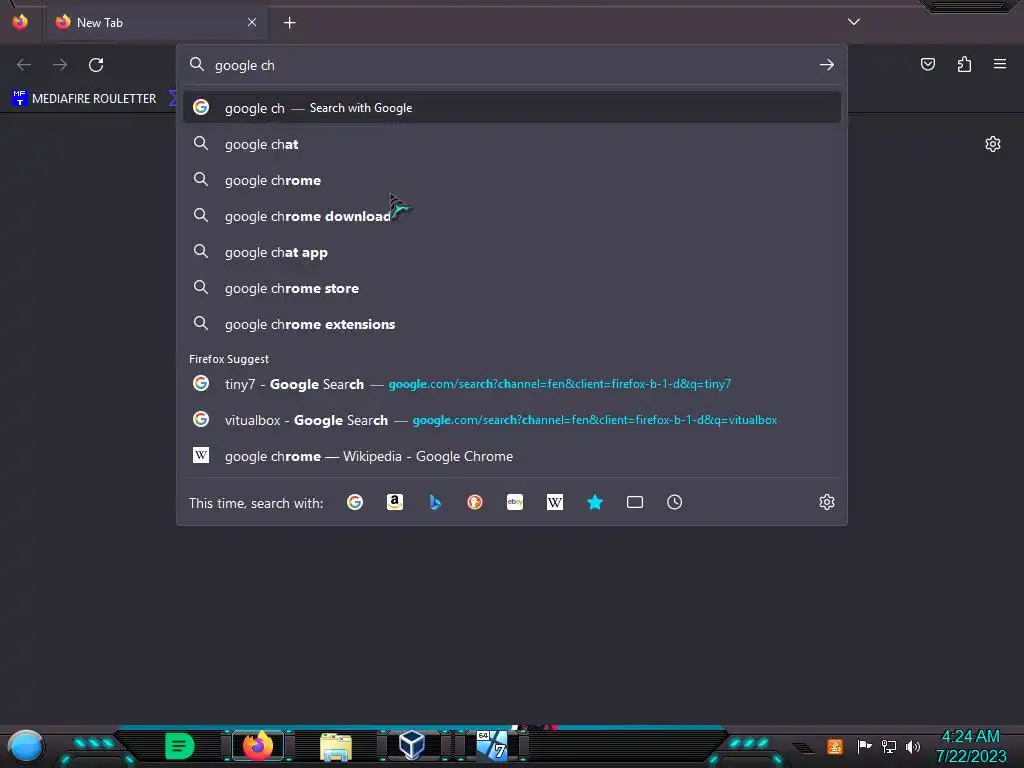Search this time with eBay icon
The height and width of the screenshot is (768, 1024).
515,502
